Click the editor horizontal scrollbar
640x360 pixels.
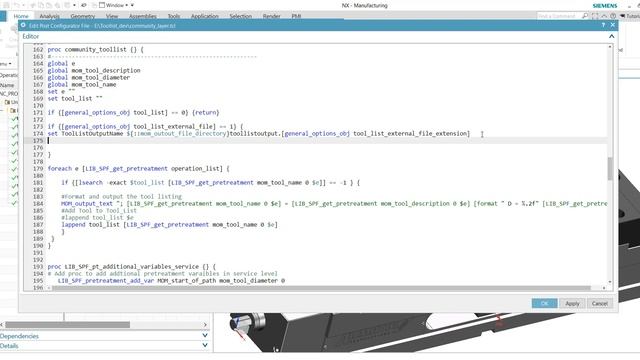pos(321,288)
